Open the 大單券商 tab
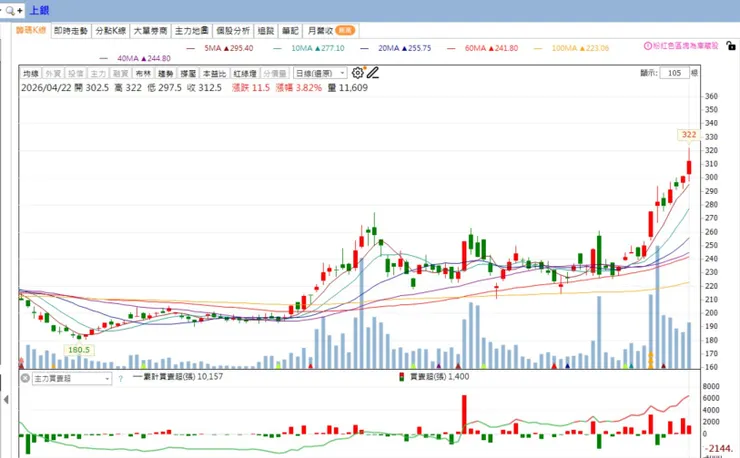The width and height of the screenshot is (740, 458). click(x=151, y=31)
